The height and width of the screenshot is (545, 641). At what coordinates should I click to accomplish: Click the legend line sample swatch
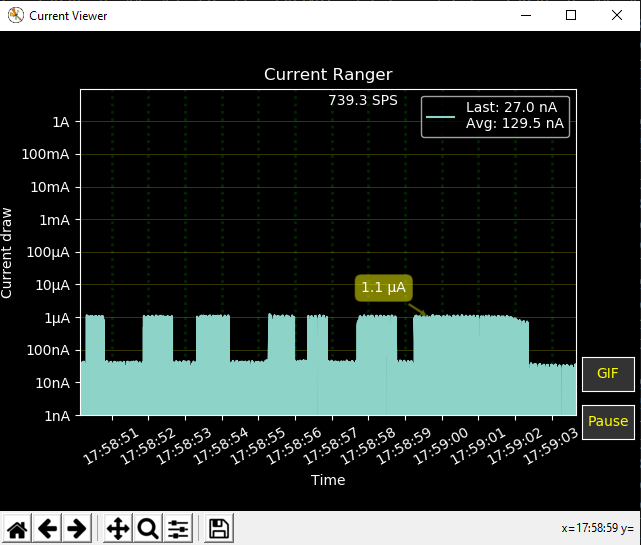click(440, 117)
